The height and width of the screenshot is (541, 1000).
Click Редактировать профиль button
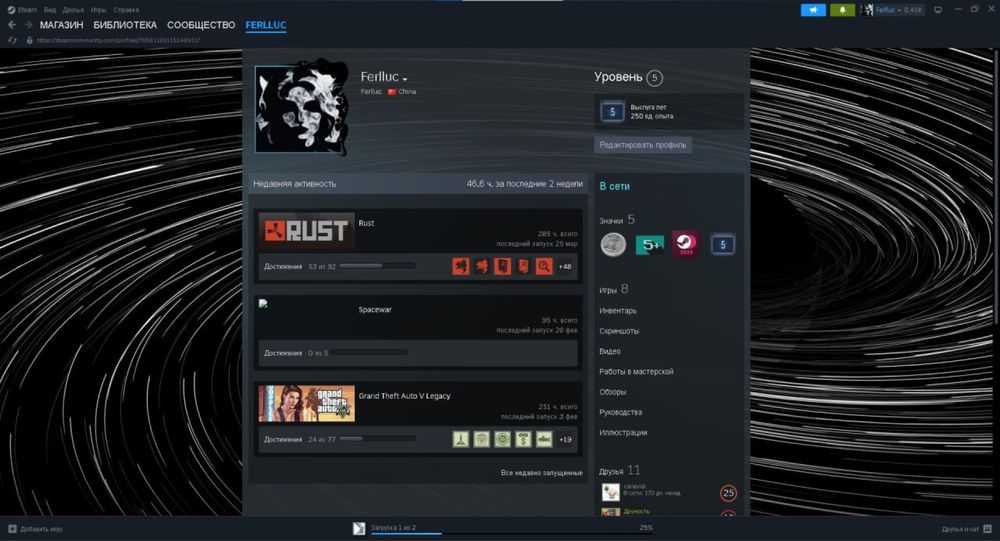click(x=643, y=145)
